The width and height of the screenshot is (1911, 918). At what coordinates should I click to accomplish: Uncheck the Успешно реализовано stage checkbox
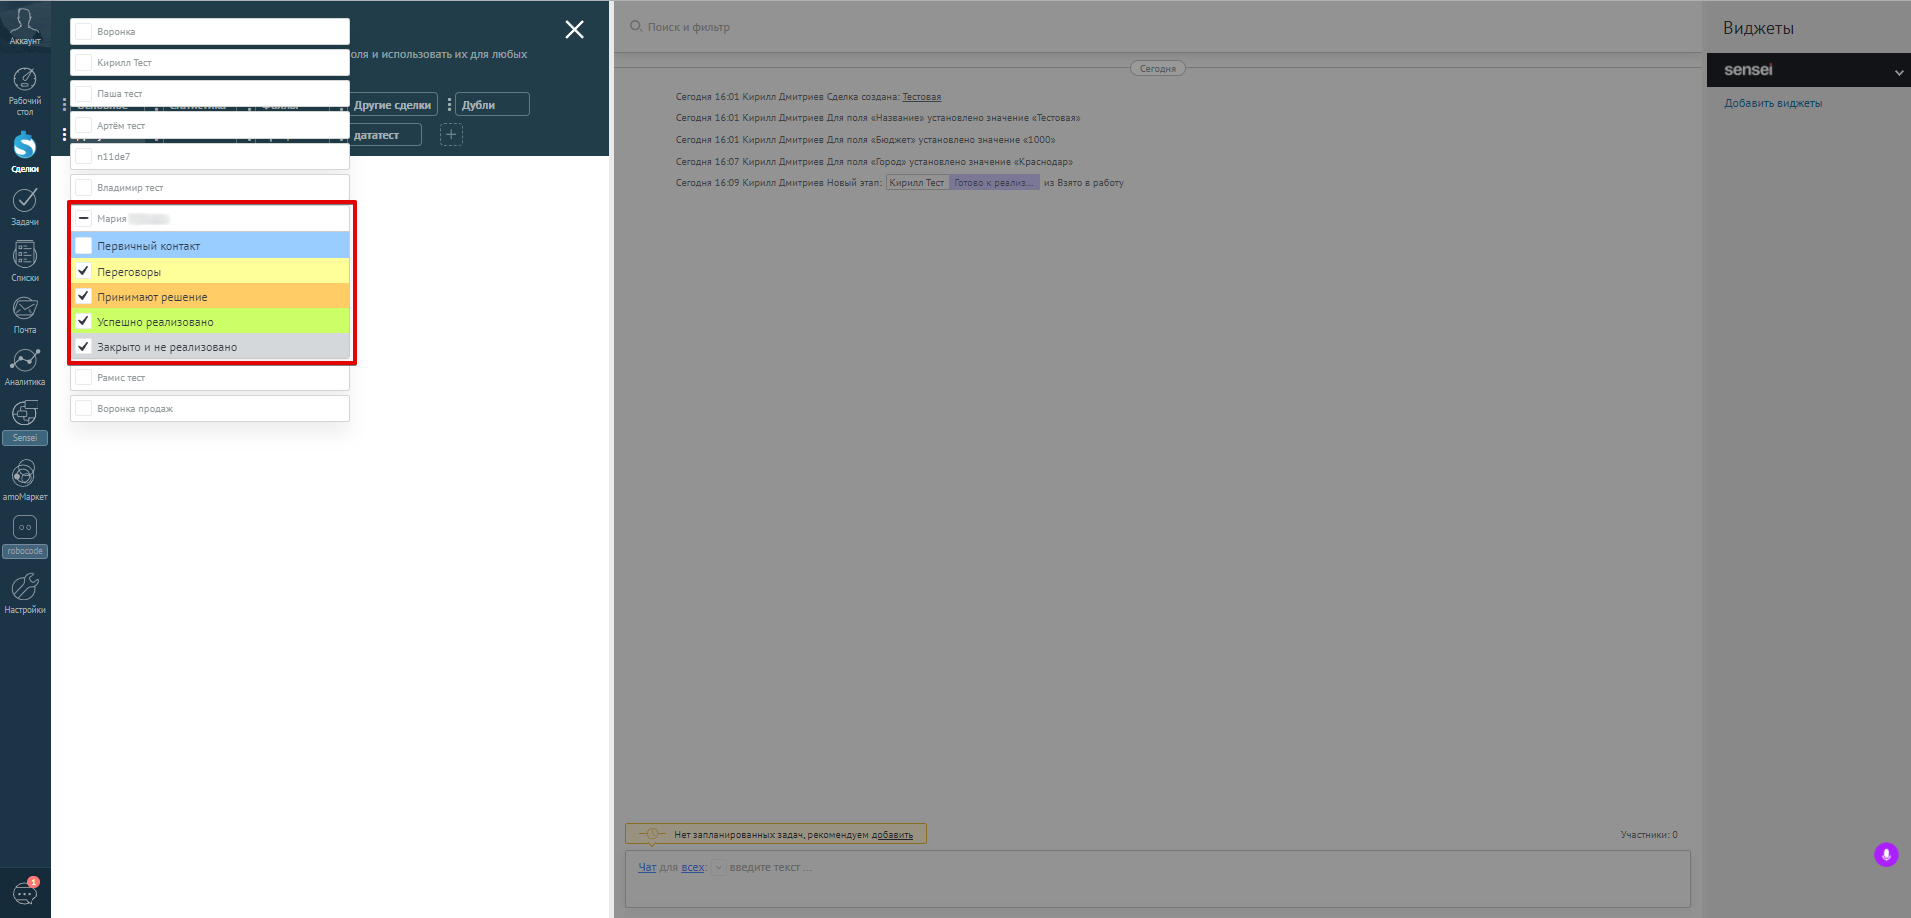[x=84, y=321]
